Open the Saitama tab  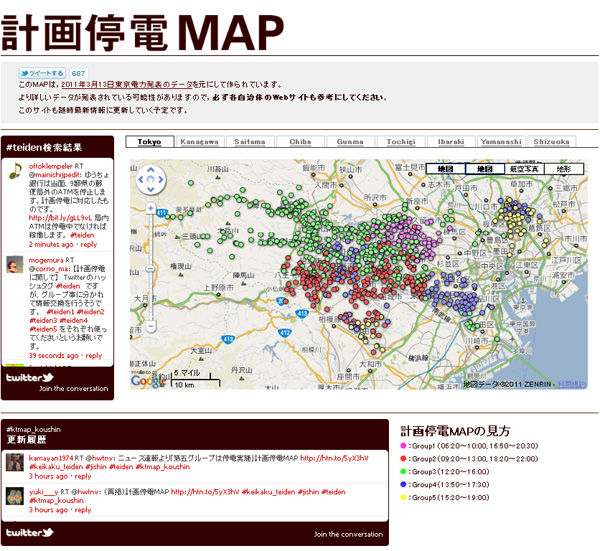pos(250,142)
